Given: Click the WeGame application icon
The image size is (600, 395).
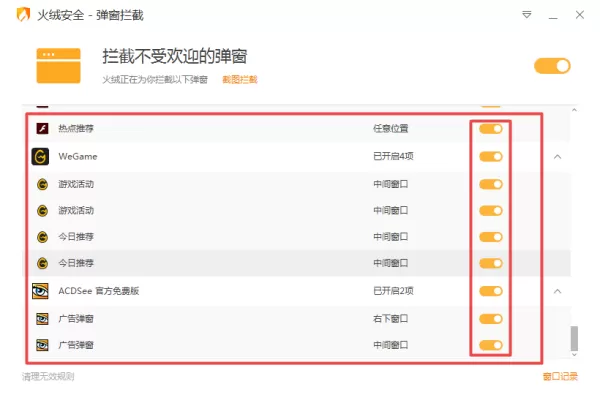Looking at the screenshot, I should (x=40, y=156).
